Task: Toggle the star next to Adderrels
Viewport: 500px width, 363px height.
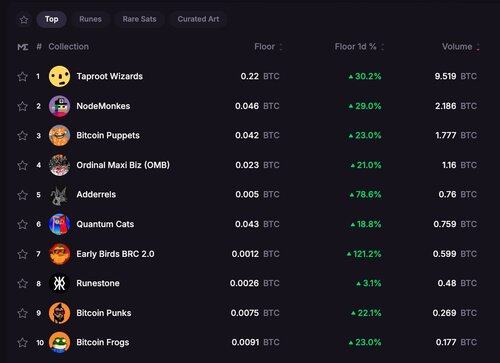Action: [x=22, y=195]
